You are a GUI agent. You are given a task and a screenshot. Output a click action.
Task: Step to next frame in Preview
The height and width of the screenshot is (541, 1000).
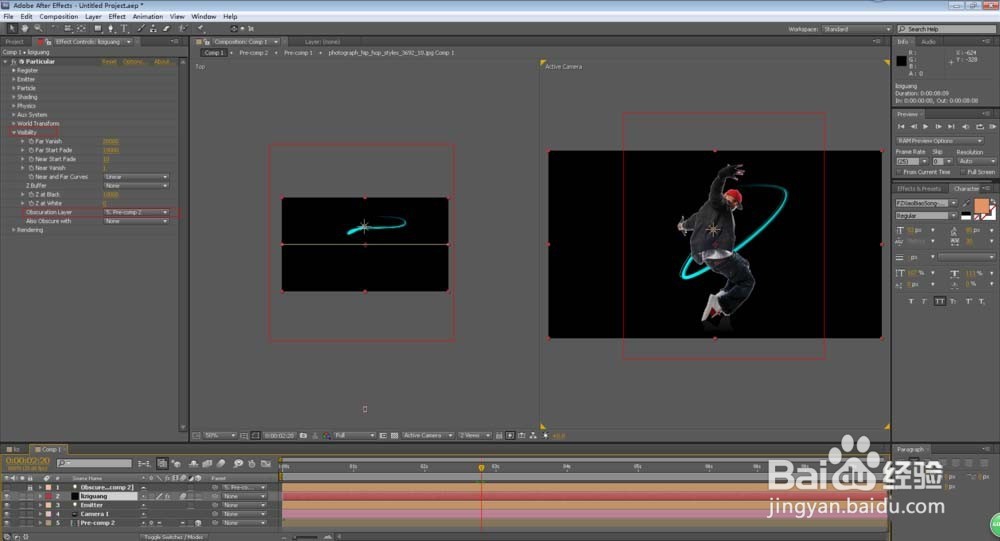click(939, 126)
